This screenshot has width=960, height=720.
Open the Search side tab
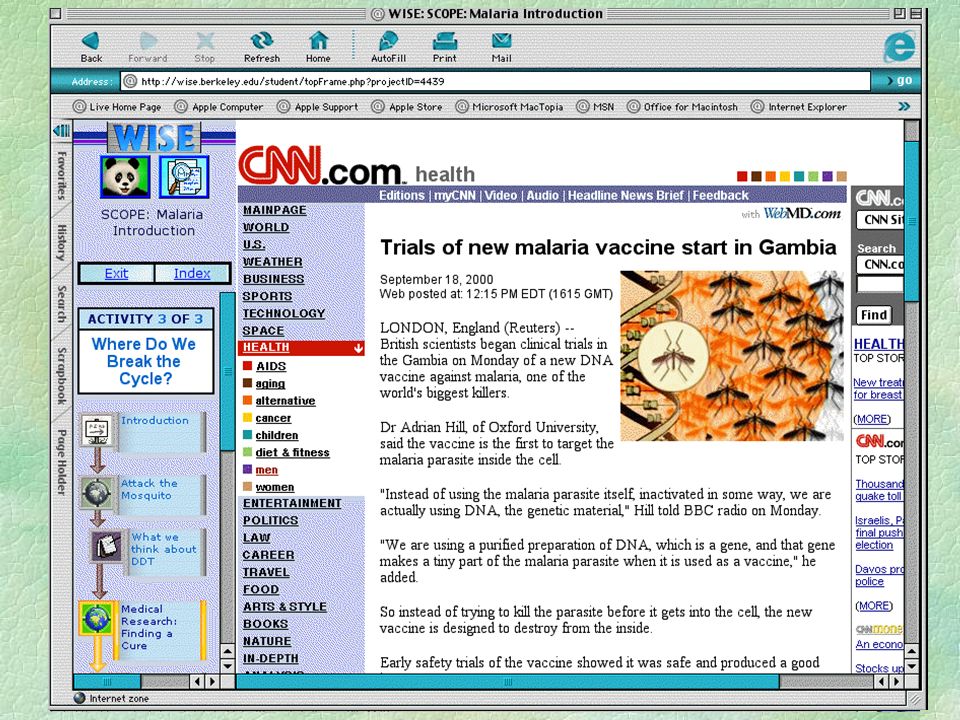point(62,304)
